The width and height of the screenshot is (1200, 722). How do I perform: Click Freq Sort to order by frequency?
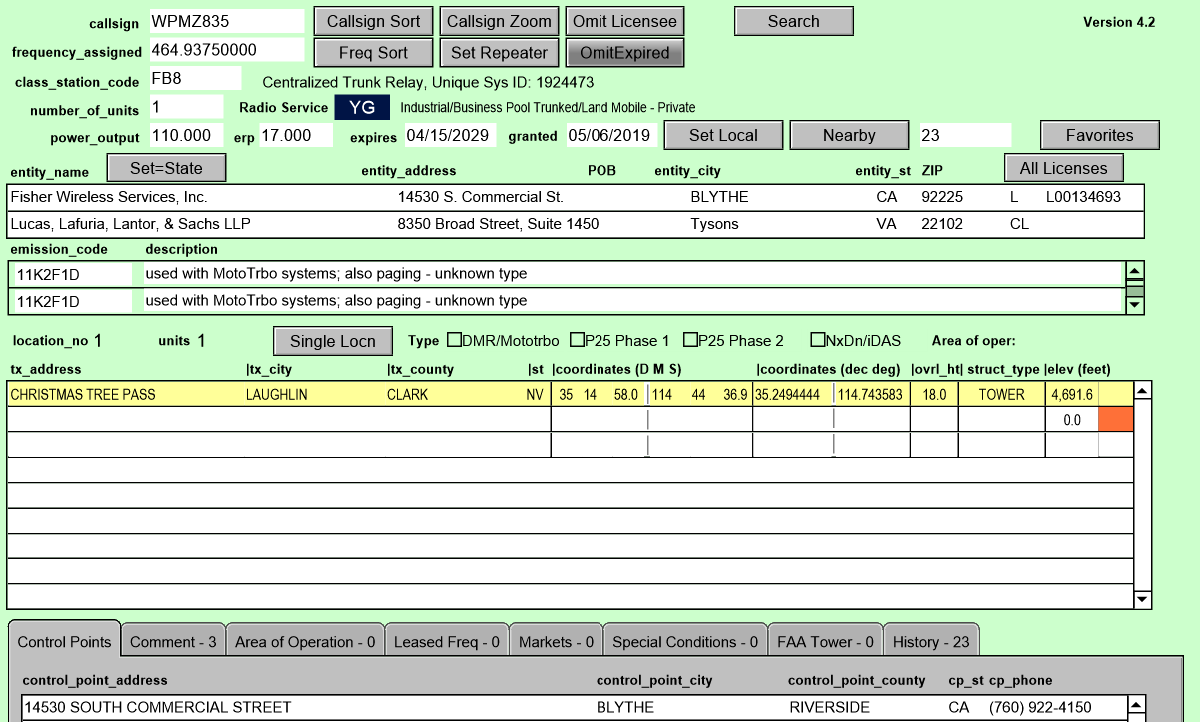click(373, 52)
